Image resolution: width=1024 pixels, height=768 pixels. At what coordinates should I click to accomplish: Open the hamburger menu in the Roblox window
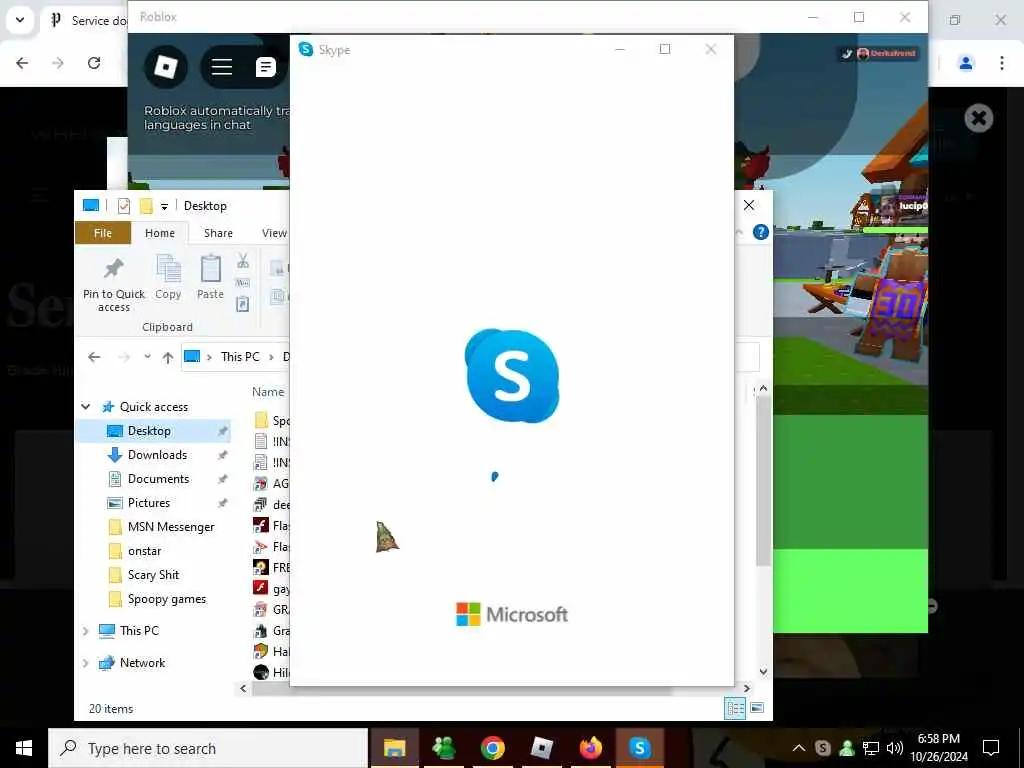click(x=222, y=67)
